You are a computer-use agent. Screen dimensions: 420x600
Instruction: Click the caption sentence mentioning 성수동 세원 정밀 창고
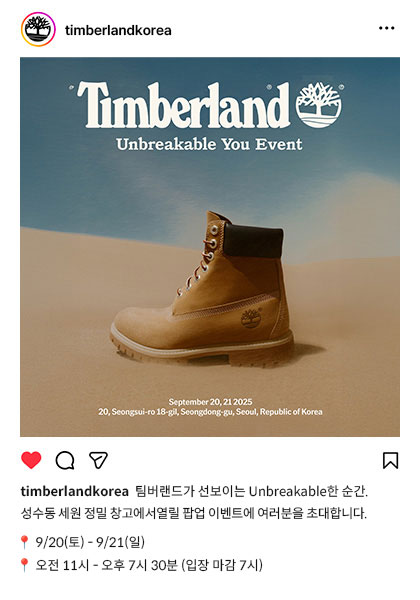click(194, 513)
